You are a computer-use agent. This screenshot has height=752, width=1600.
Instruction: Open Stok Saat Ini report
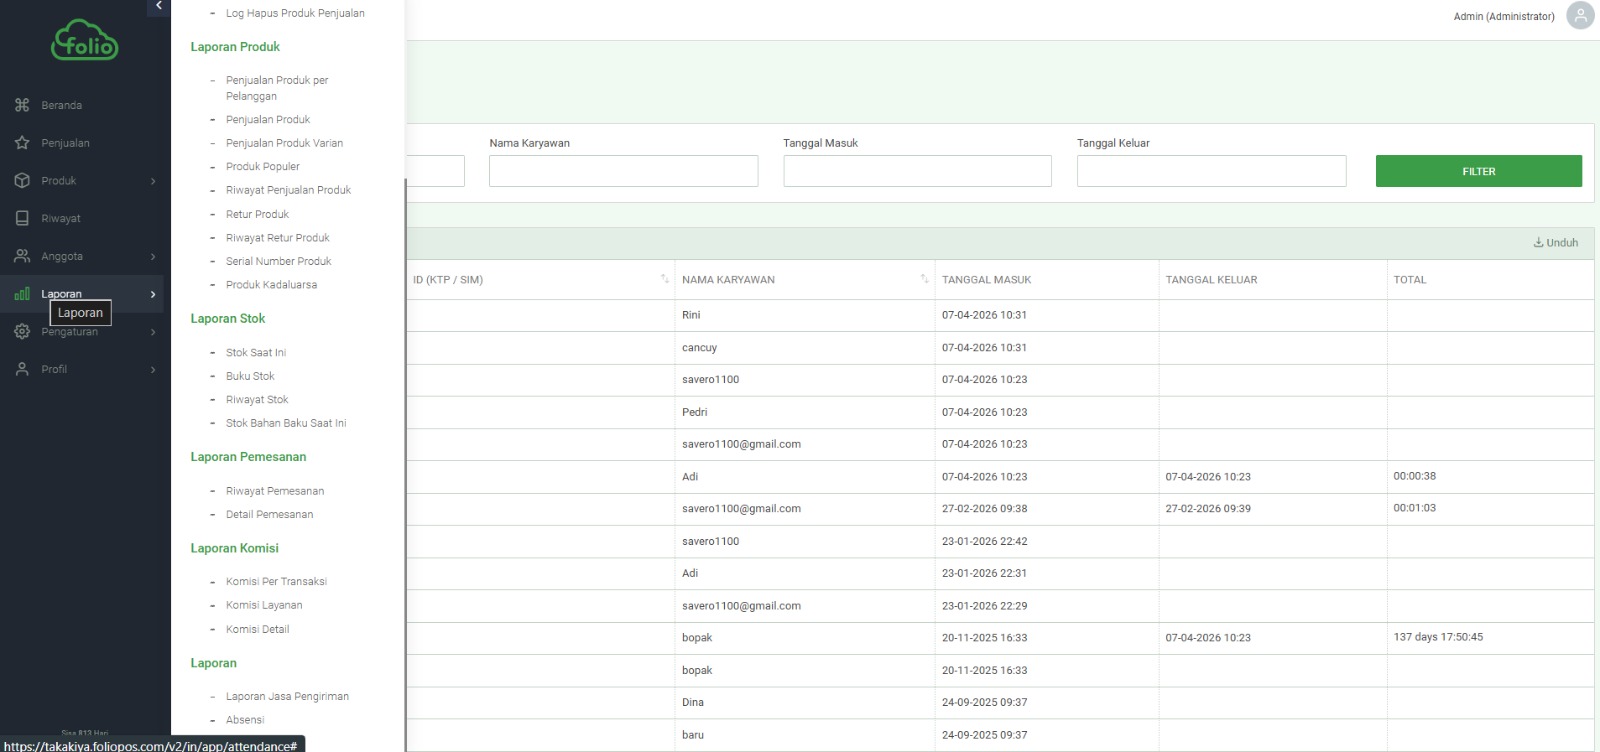[x=255, y=353]
